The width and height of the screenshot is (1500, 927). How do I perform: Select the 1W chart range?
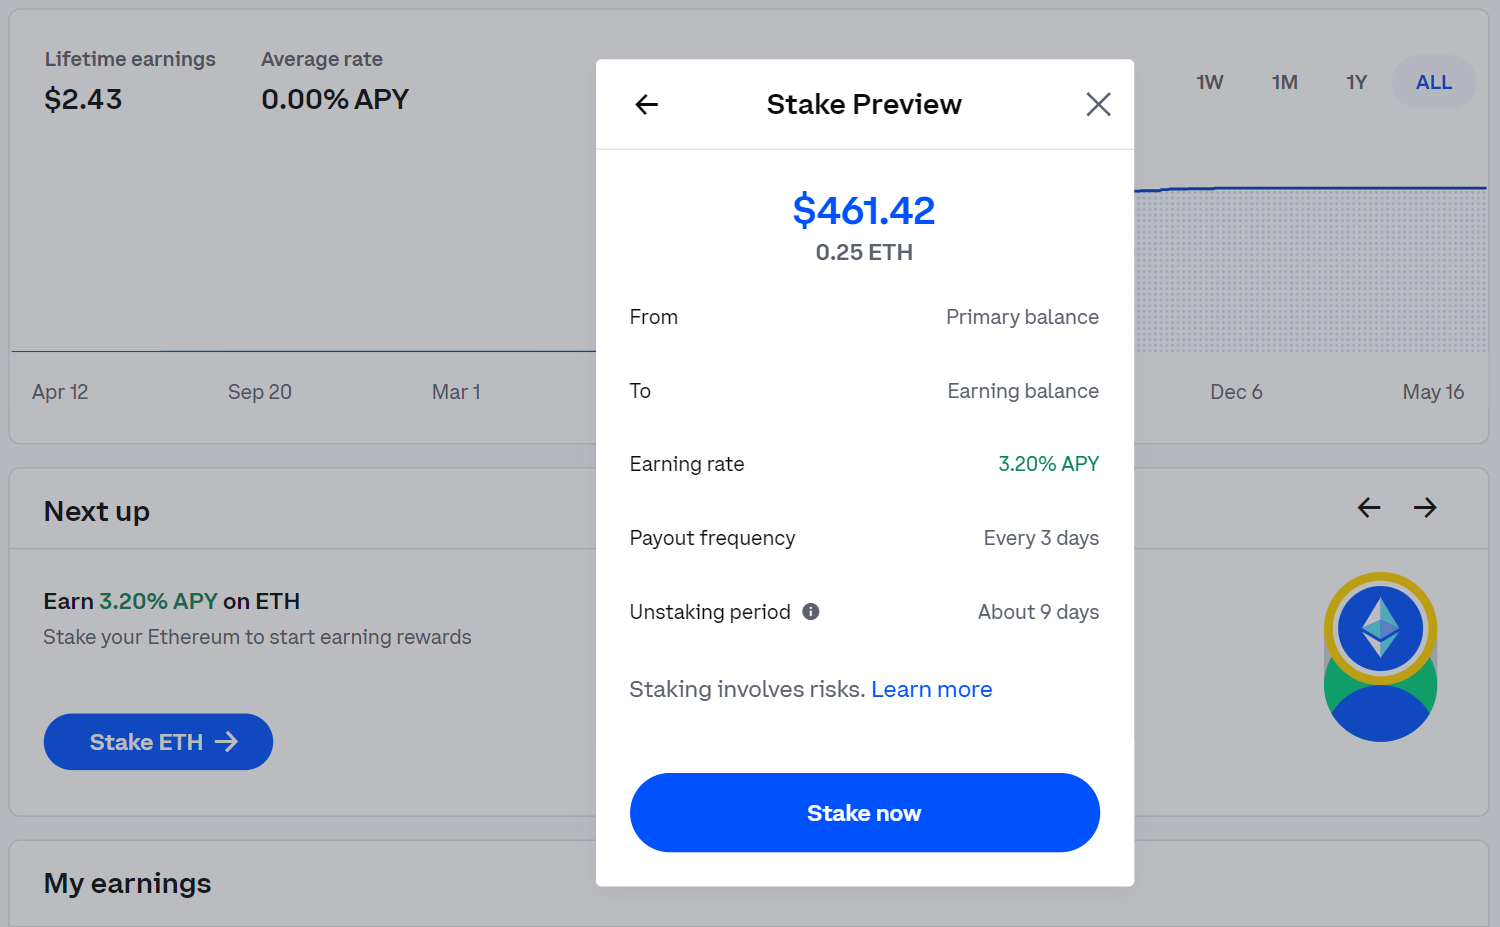point(1210,83)
